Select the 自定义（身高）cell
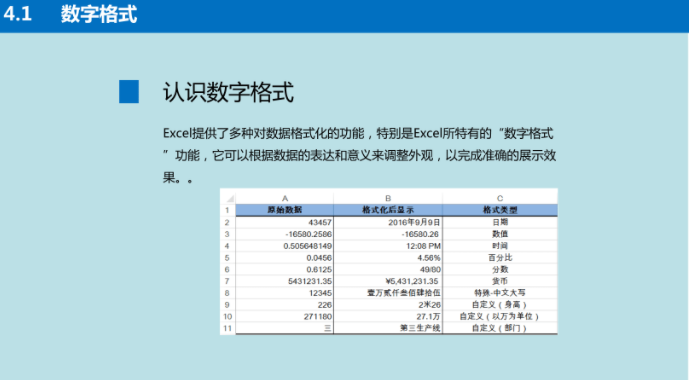The image size is (693, 380). (x=500, y=305)
